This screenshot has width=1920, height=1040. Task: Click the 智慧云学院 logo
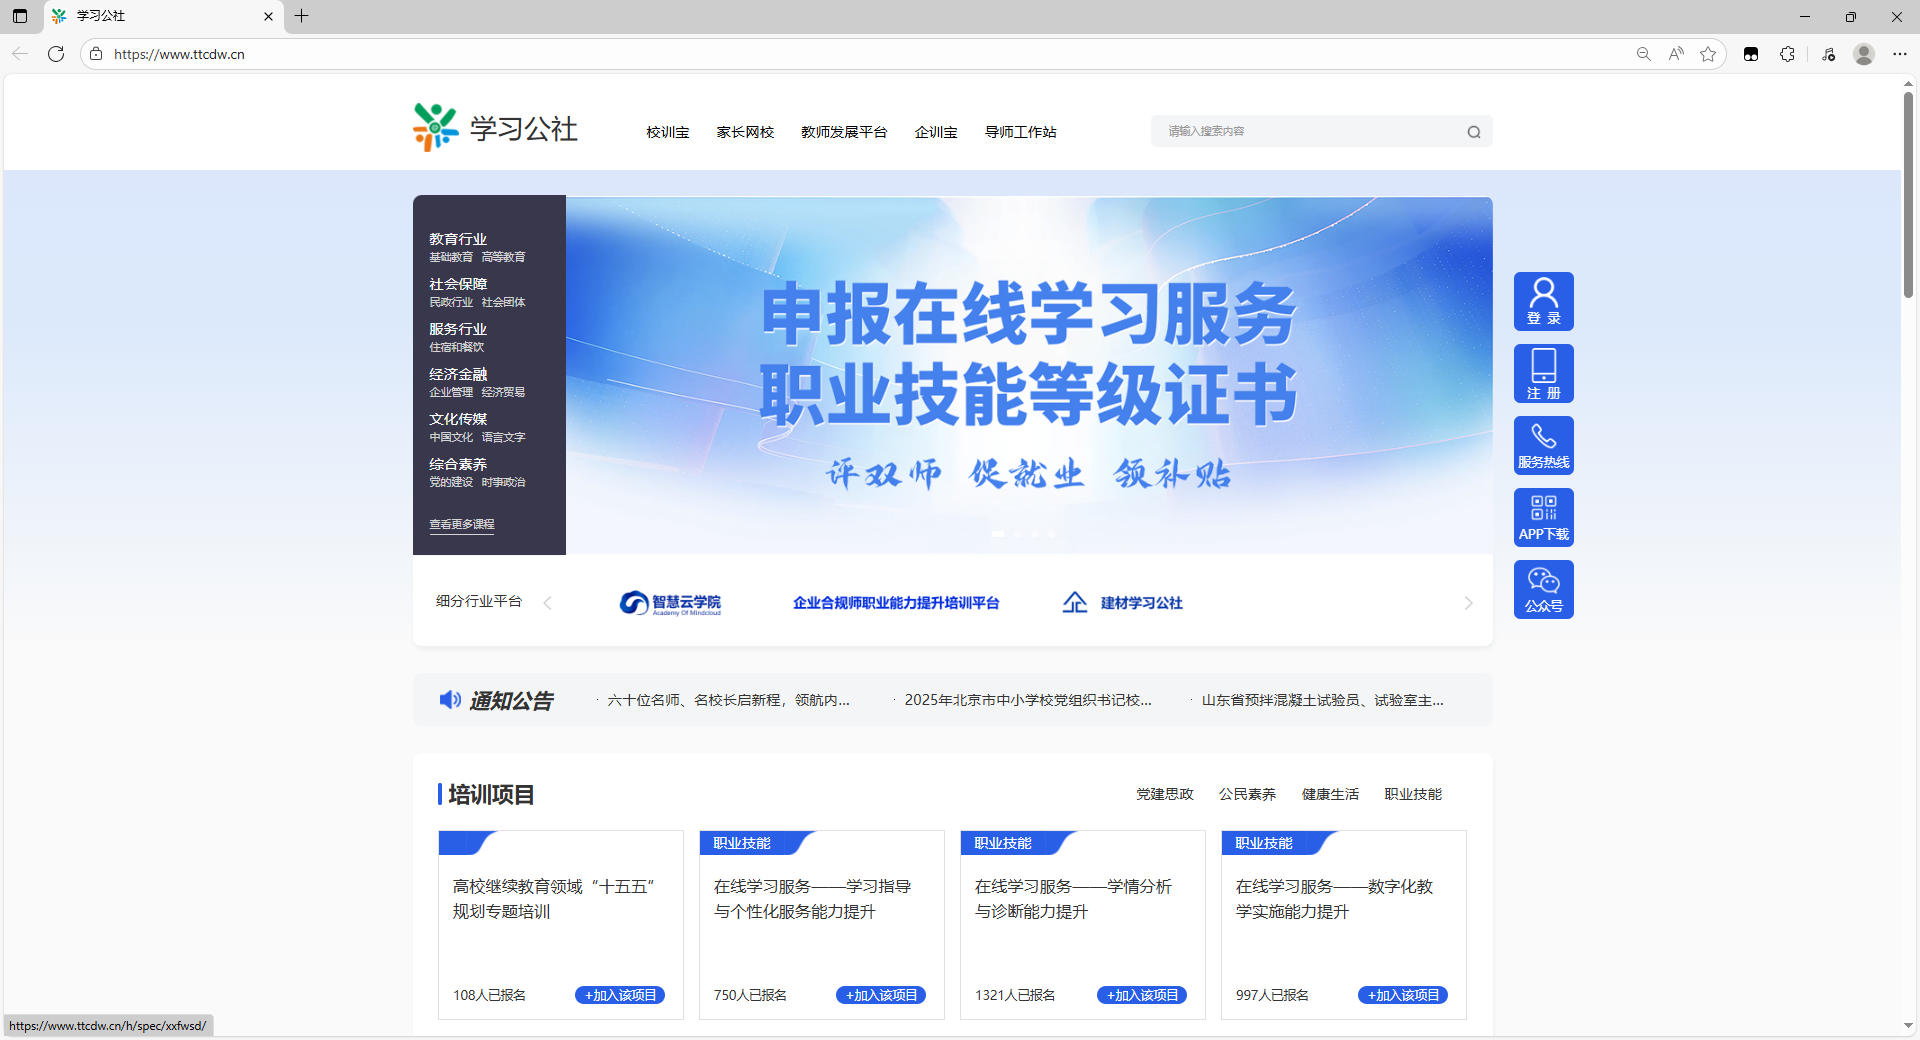[670, 603]
